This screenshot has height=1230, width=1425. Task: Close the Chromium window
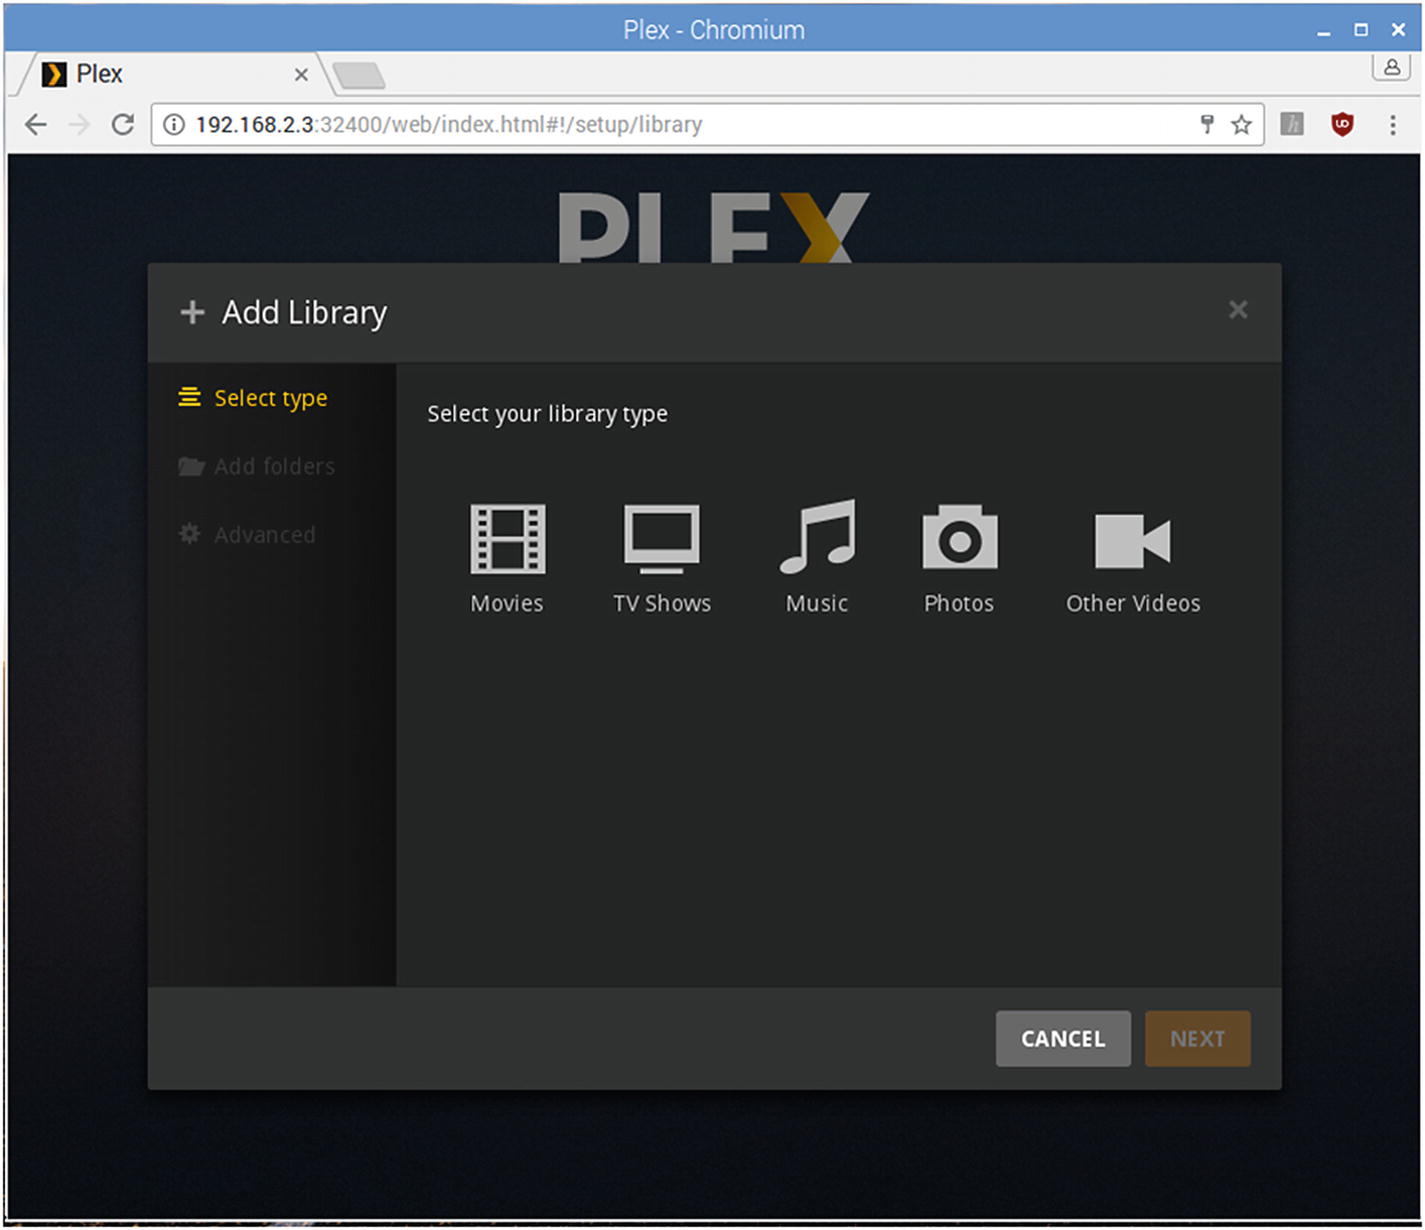pyautogui.click(x=1398, y=30)
